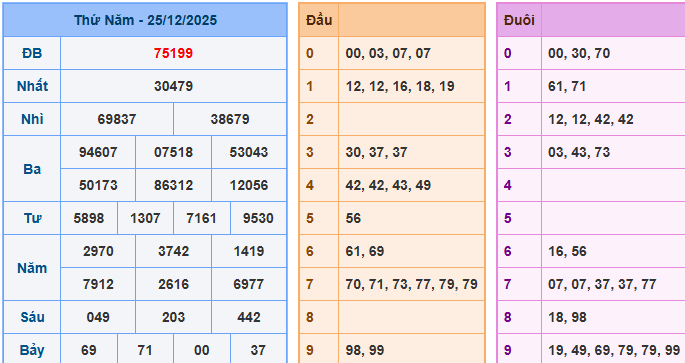The width and height of the screenshot is (685, 363).
Task: Click the Bảy row label
Action: 32,350
